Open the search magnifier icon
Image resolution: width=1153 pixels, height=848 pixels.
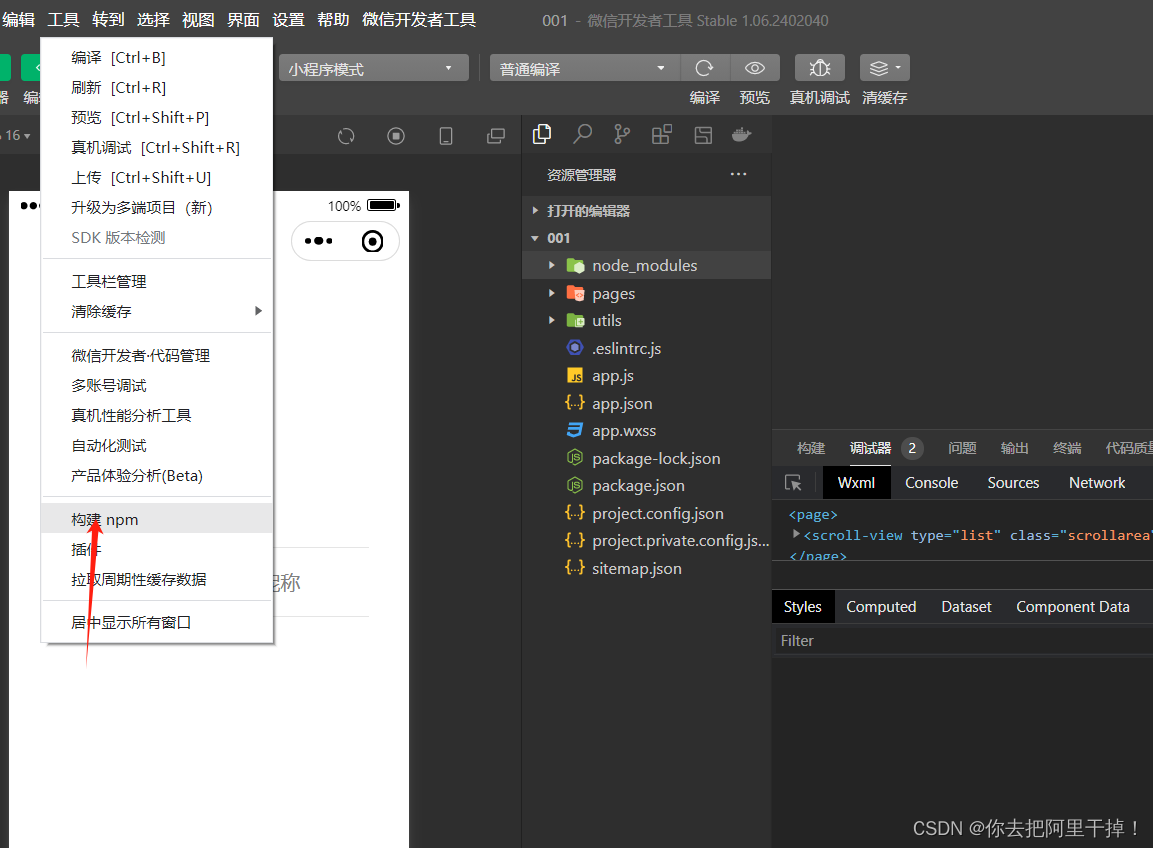point(582,135)
